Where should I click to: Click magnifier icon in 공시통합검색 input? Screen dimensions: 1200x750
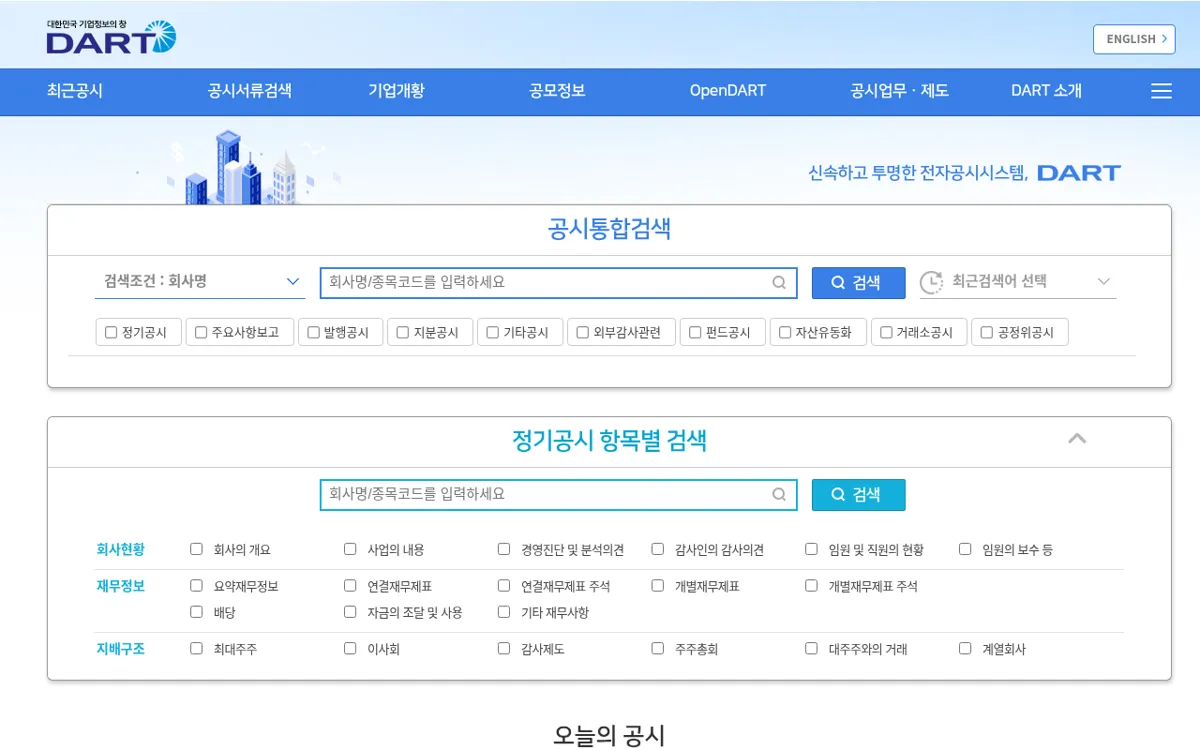click(779, 283)
